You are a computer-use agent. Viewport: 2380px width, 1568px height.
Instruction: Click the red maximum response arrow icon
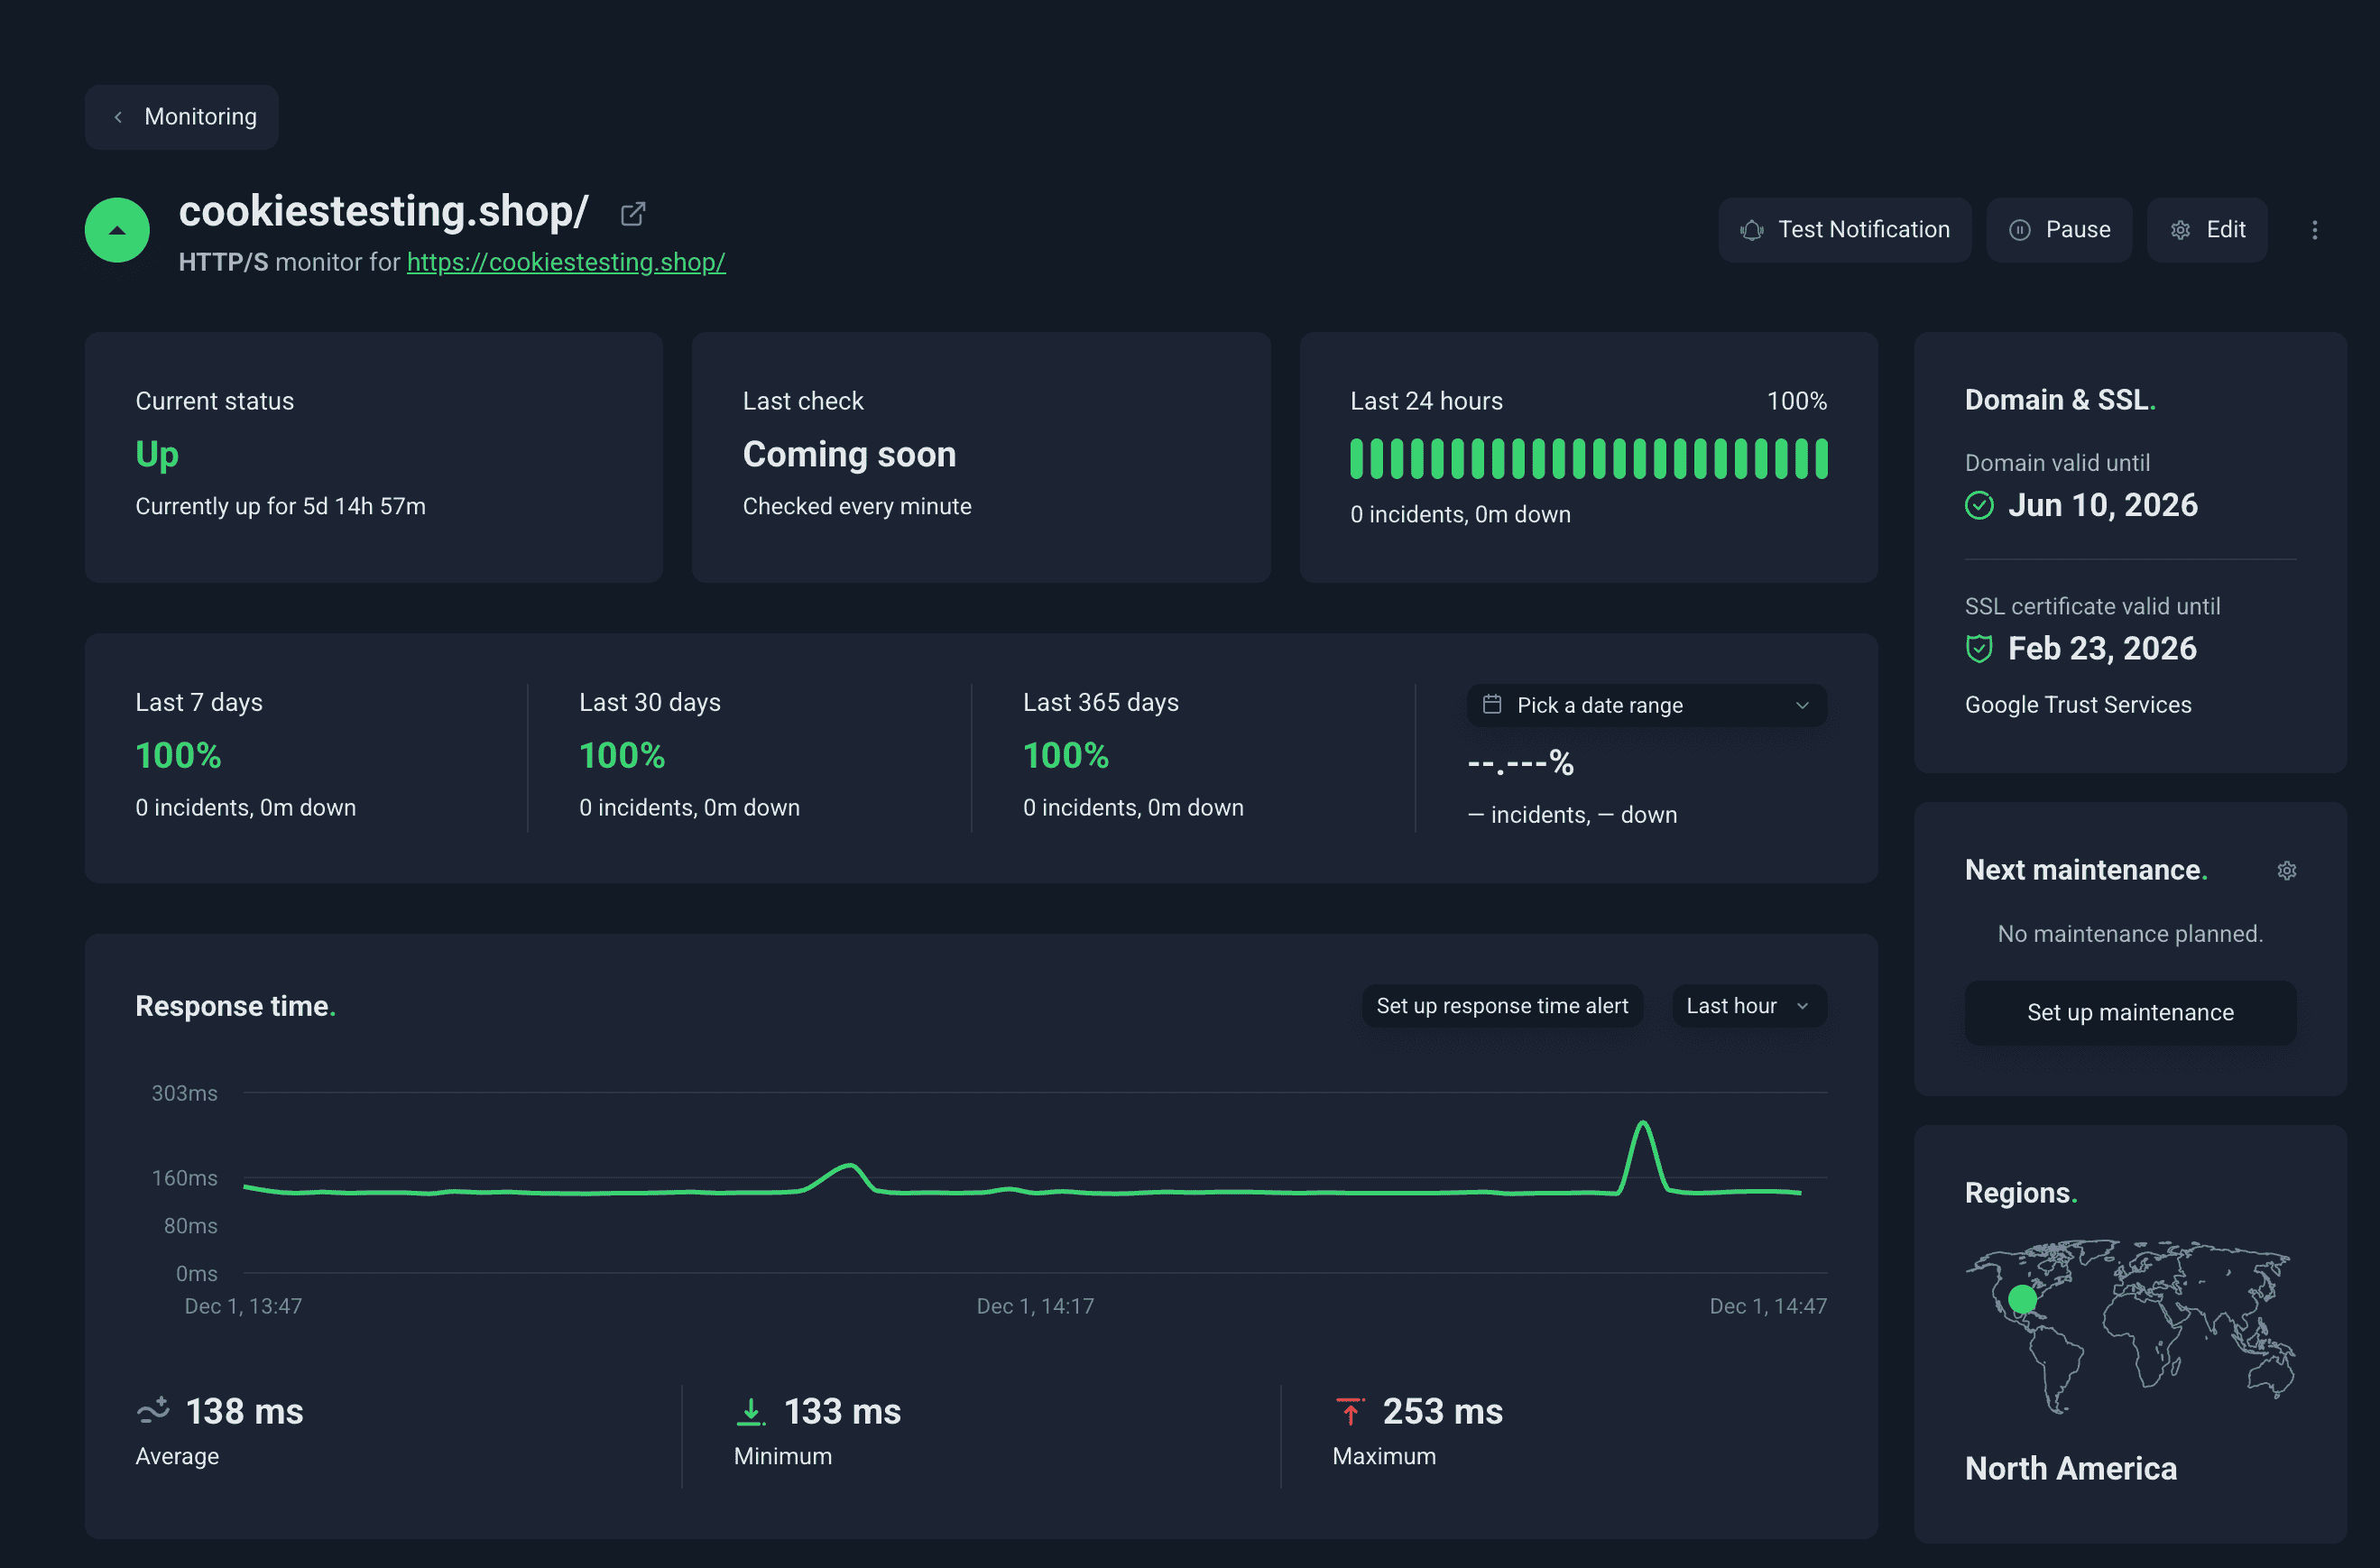pyautogui.click(x=1351, y=1410)
